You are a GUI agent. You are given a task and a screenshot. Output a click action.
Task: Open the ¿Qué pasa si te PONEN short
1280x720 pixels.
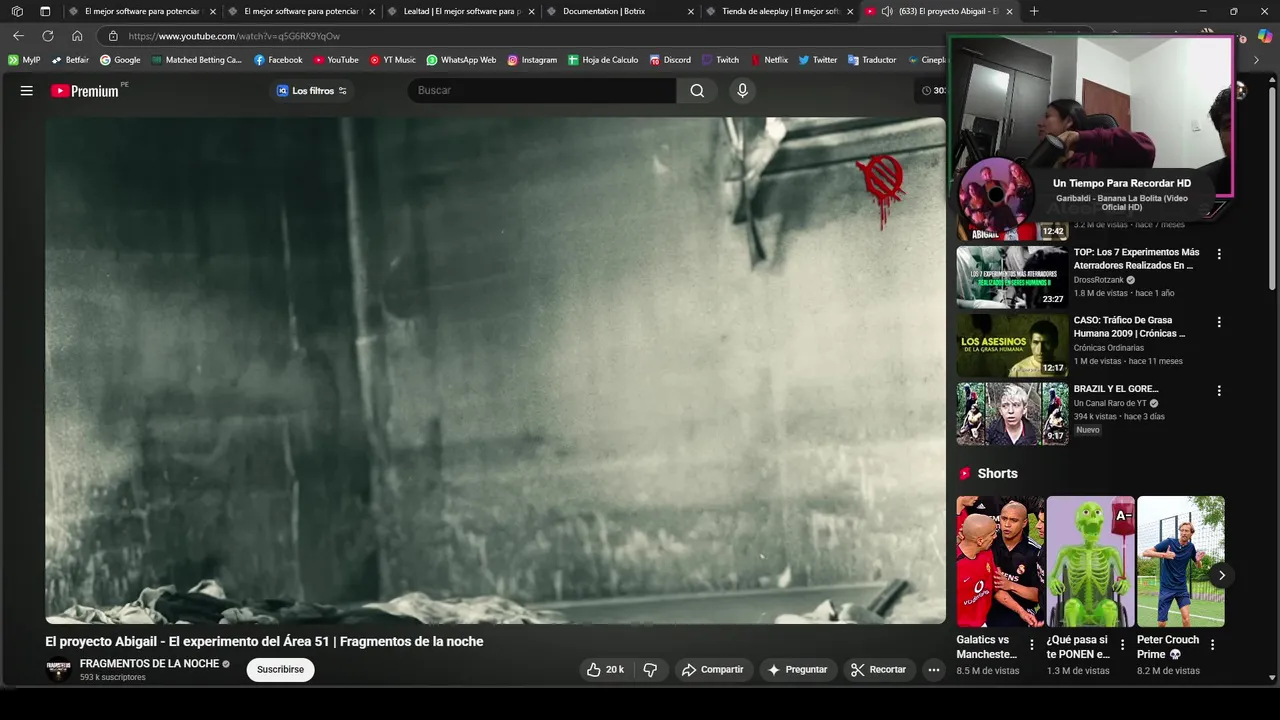[1090, 561]
